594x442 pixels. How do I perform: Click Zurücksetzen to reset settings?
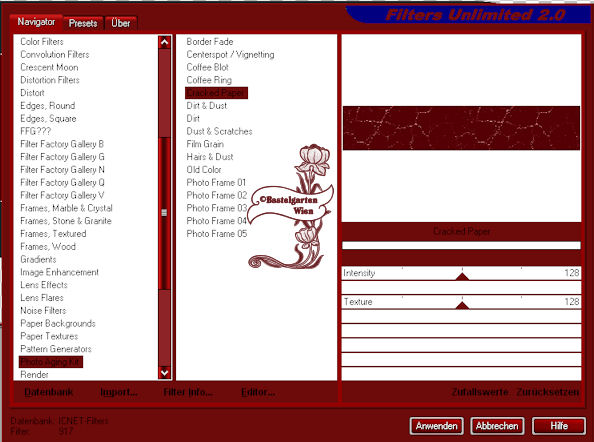[547, 392]
